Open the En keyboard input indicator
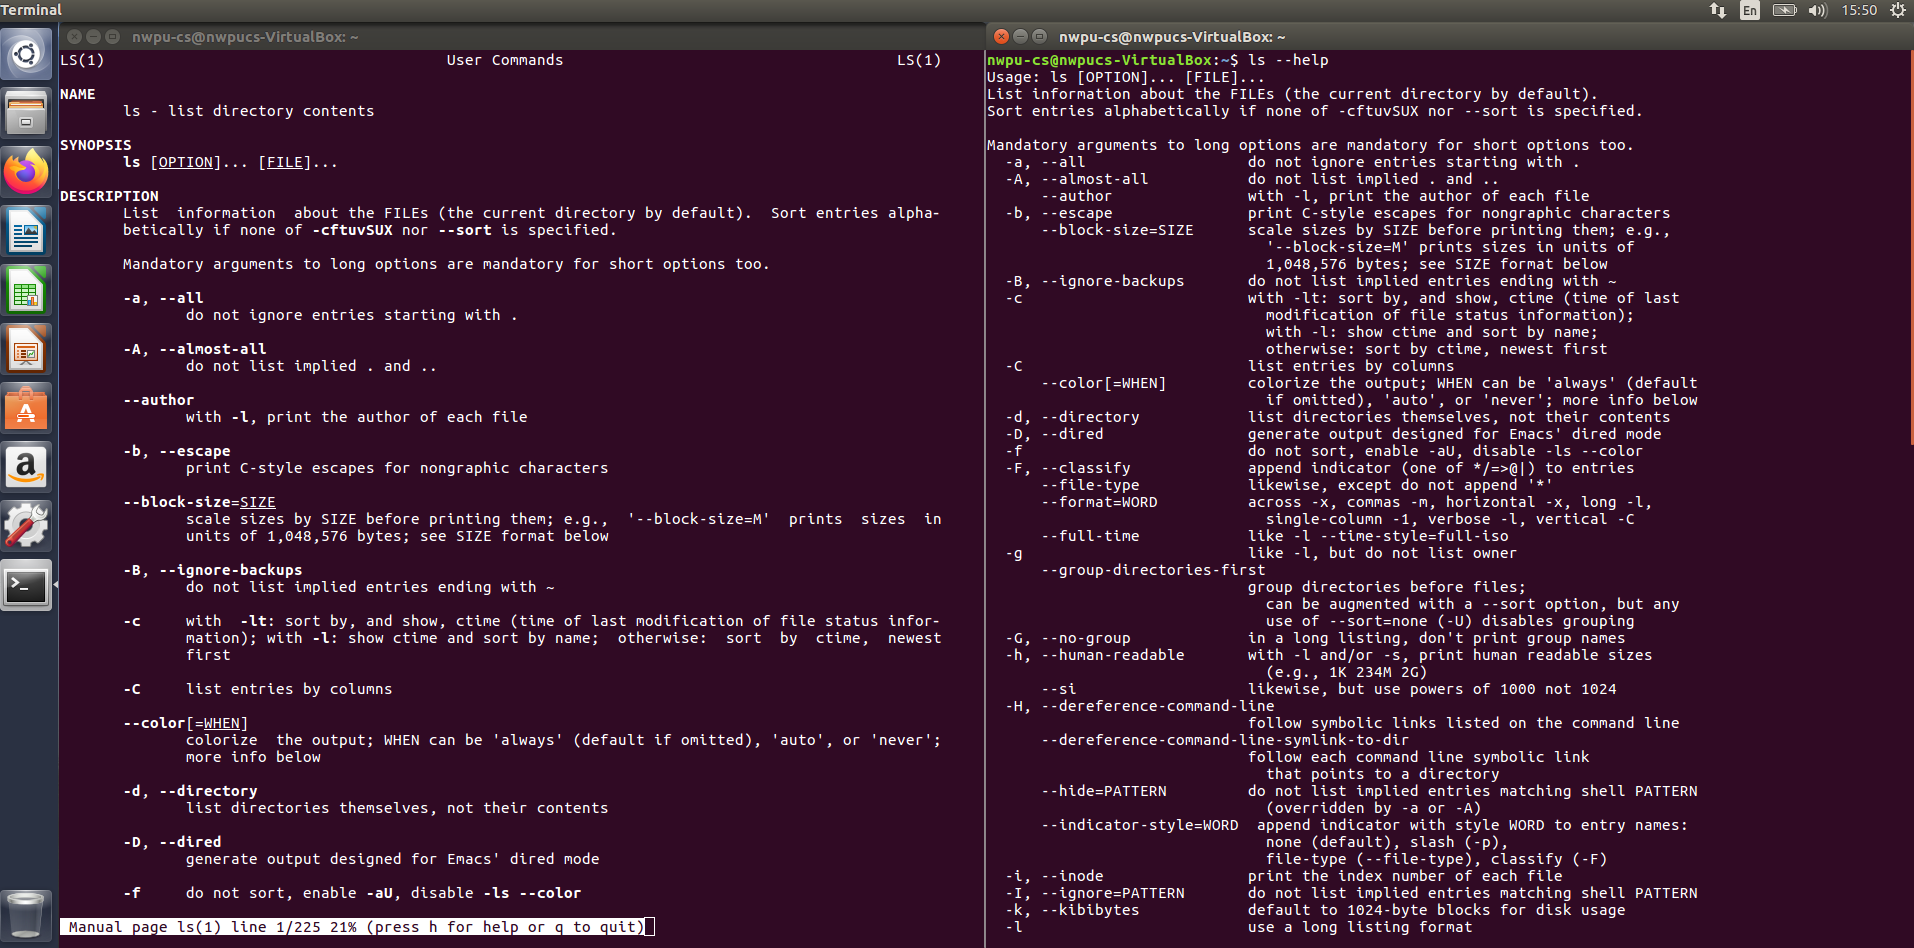The image size is (1914, 948). [x=1750, y=10]
